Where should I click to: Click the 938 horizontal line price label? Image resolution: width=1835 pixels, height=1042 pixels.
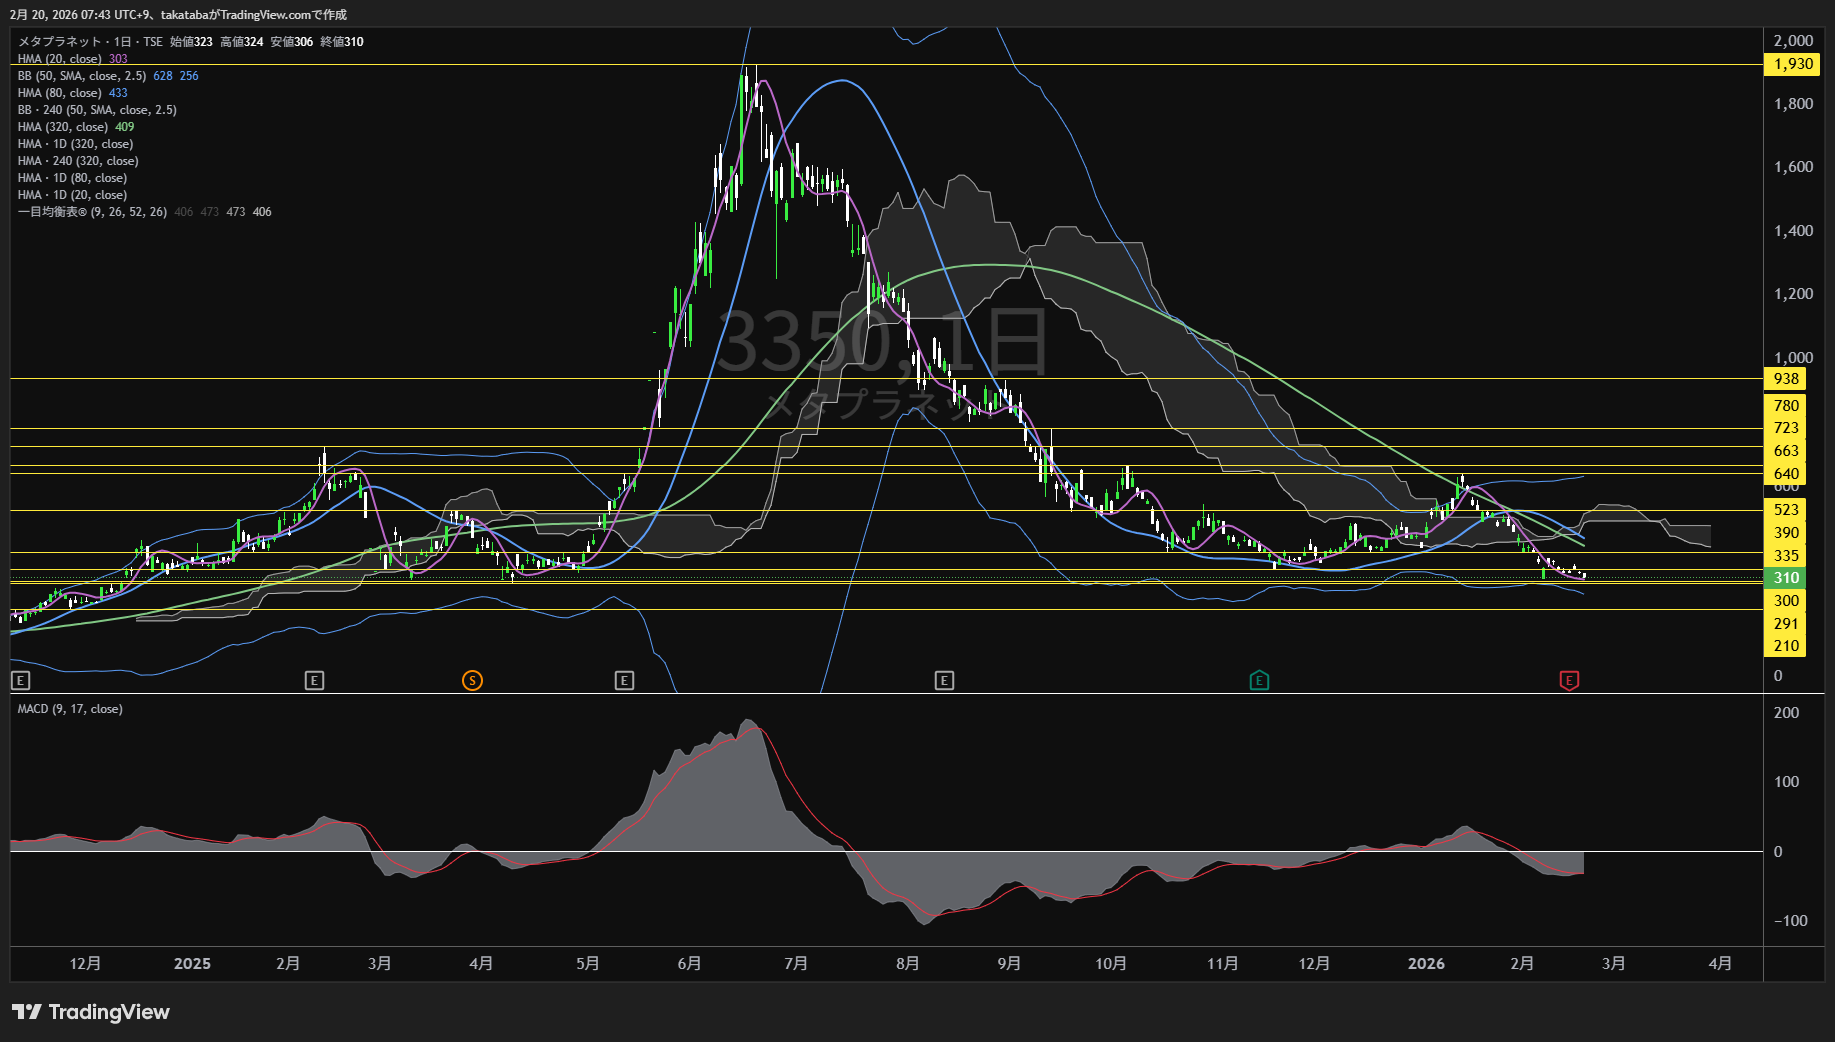click(1786, 379)
